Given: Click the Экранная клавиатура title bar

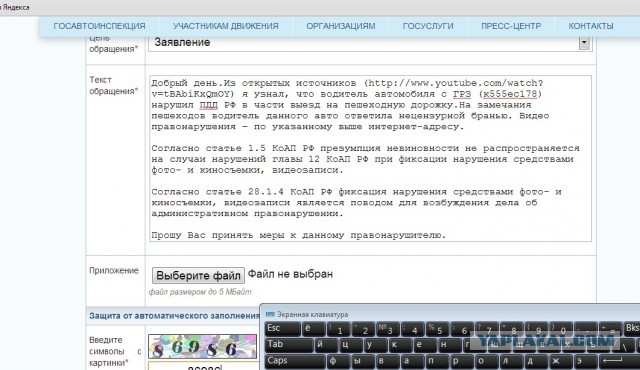Looking at the screenshot, I should pos(450,314).
